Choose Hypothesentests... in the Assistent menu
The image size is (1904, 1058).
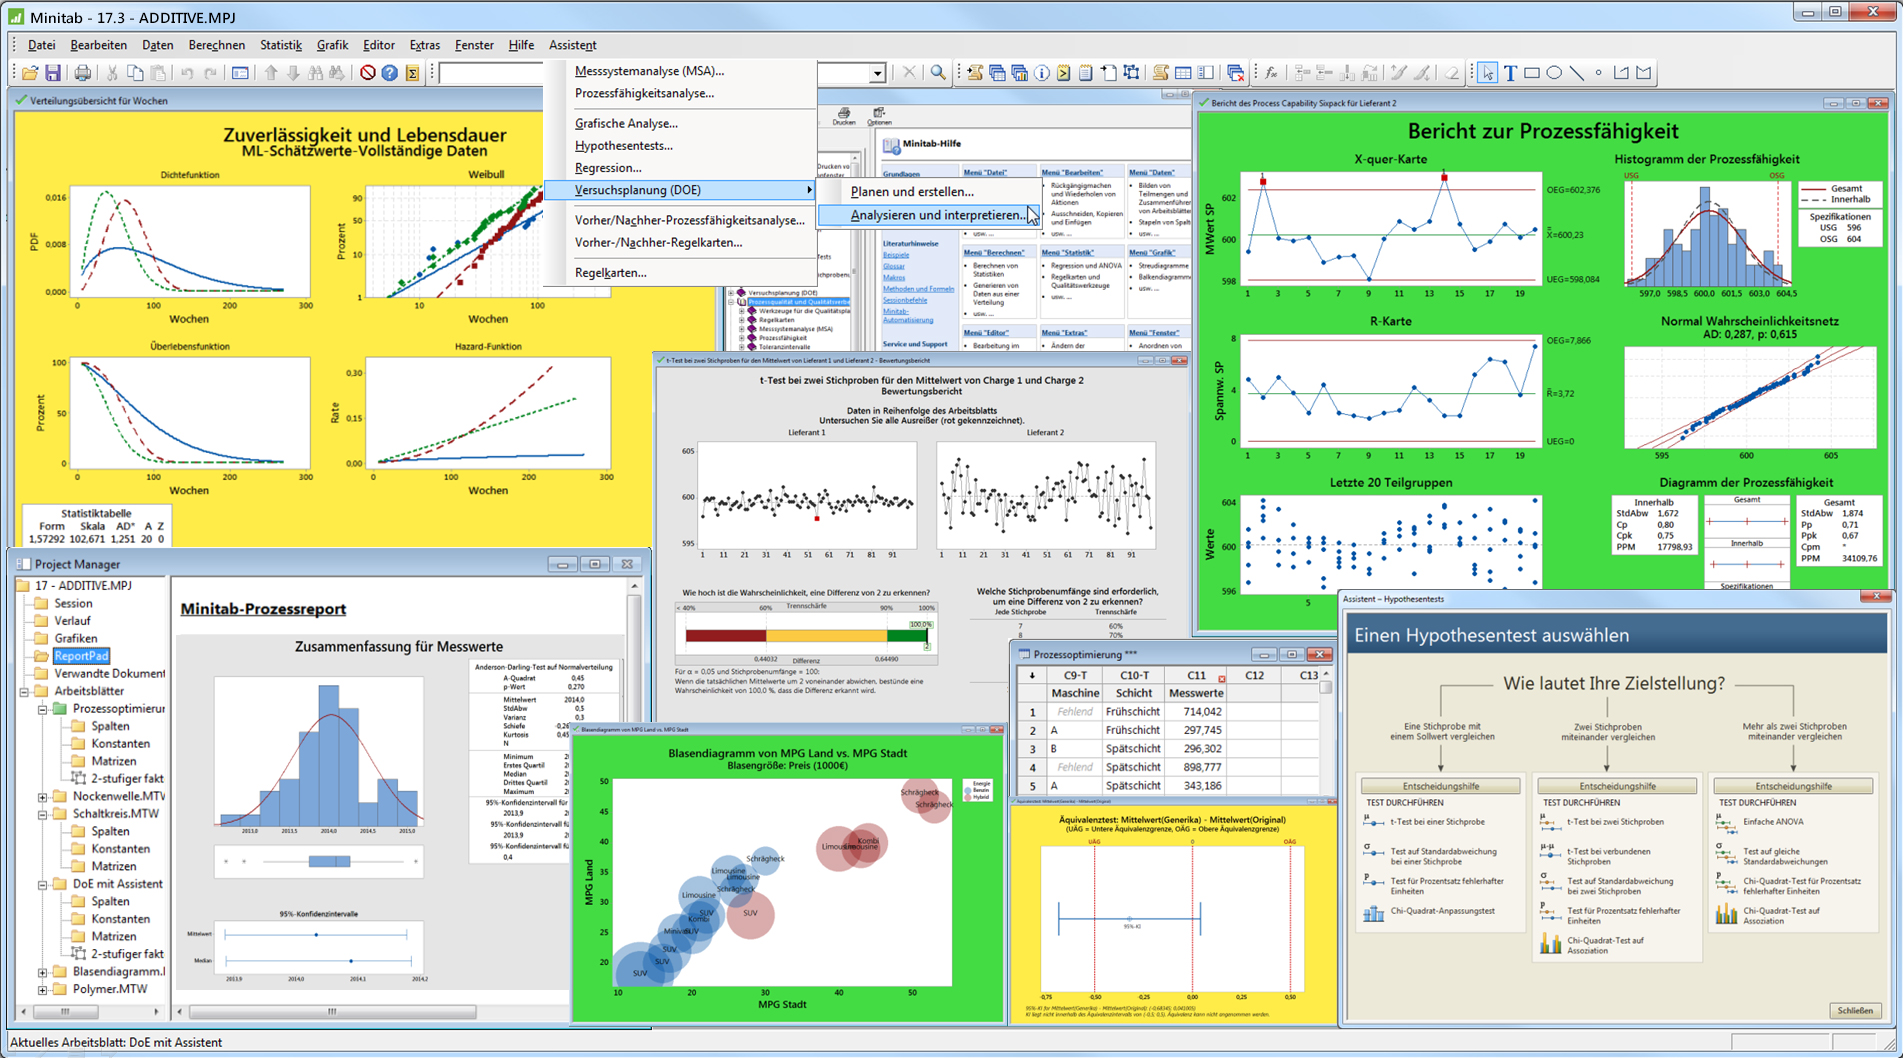point(623,146)
